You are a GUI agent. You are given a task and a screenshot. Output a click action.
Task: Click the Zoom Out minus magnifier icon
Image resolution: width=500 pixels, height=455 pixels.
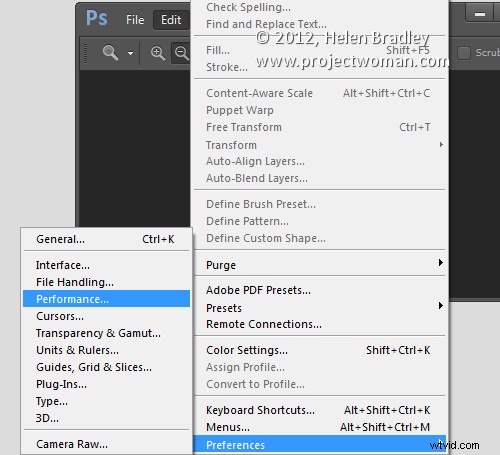(x=182, y=53)
